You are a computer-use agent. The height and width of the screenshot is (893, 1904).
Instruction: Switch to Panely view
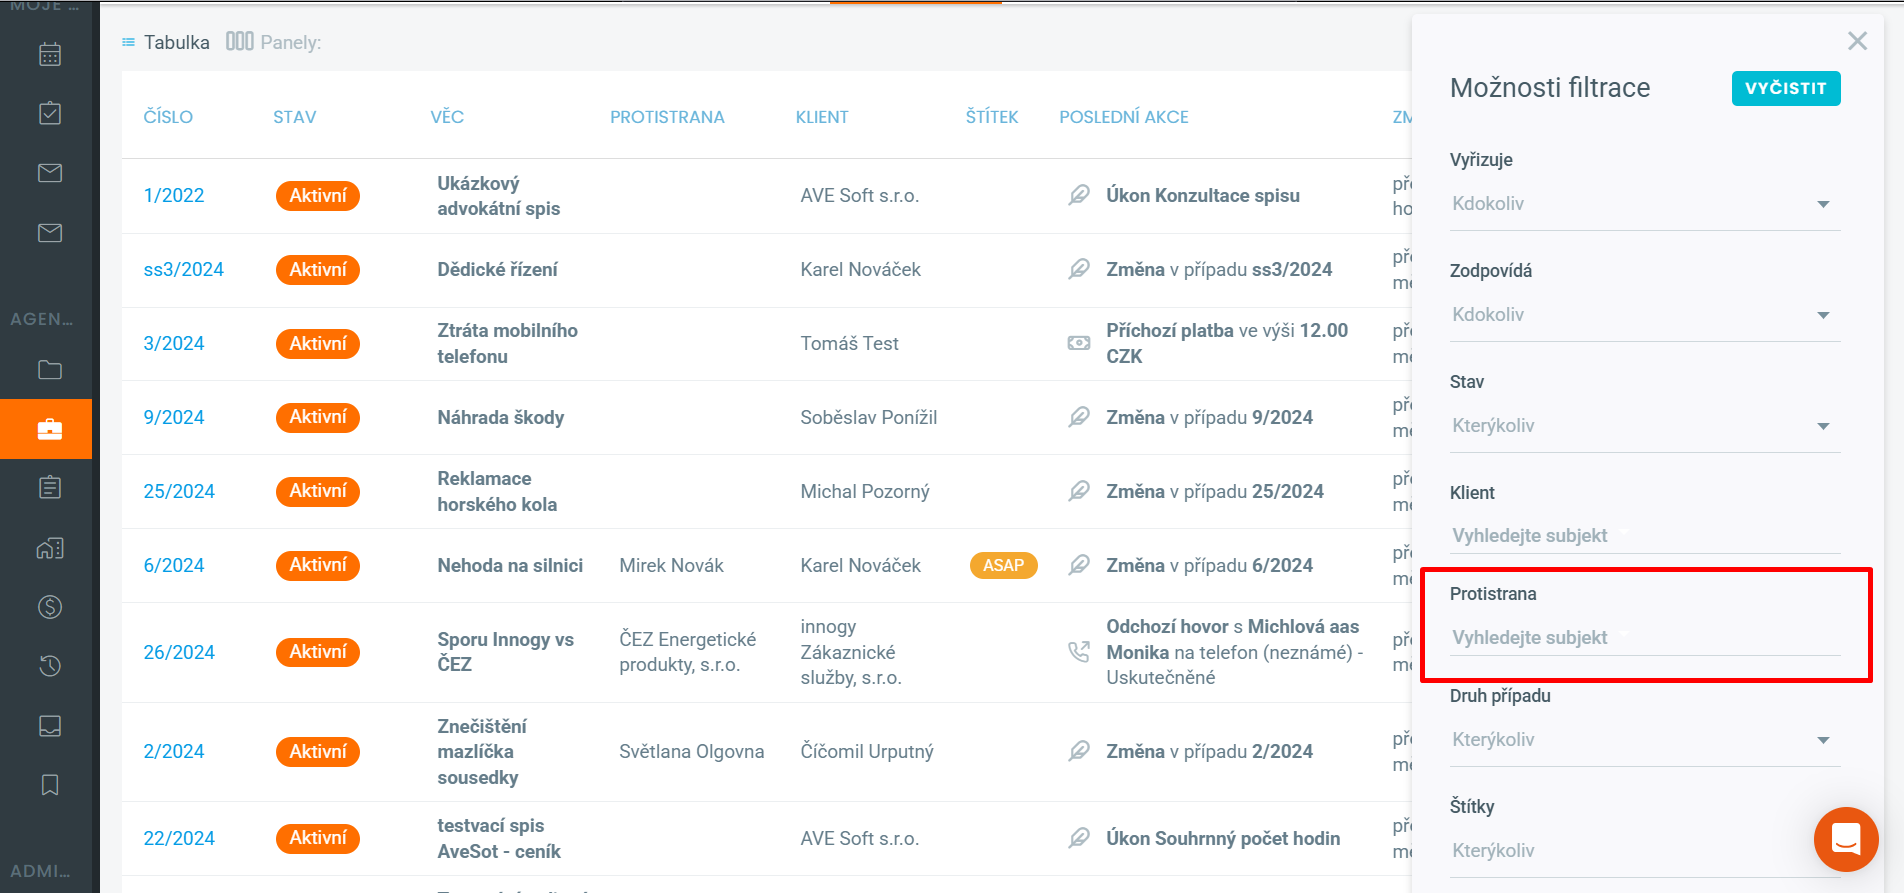pyautogui.click(x=274, y=42)
